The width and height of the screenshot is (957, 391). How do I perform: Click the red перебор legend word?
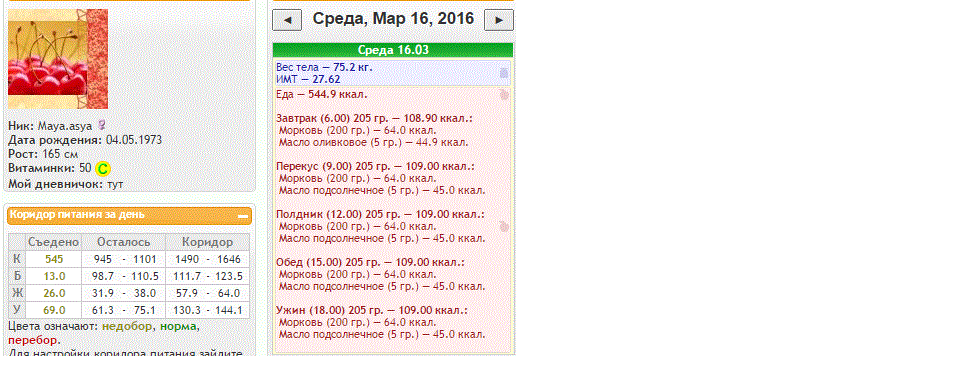pyautogui.click(x=33, y=340)
